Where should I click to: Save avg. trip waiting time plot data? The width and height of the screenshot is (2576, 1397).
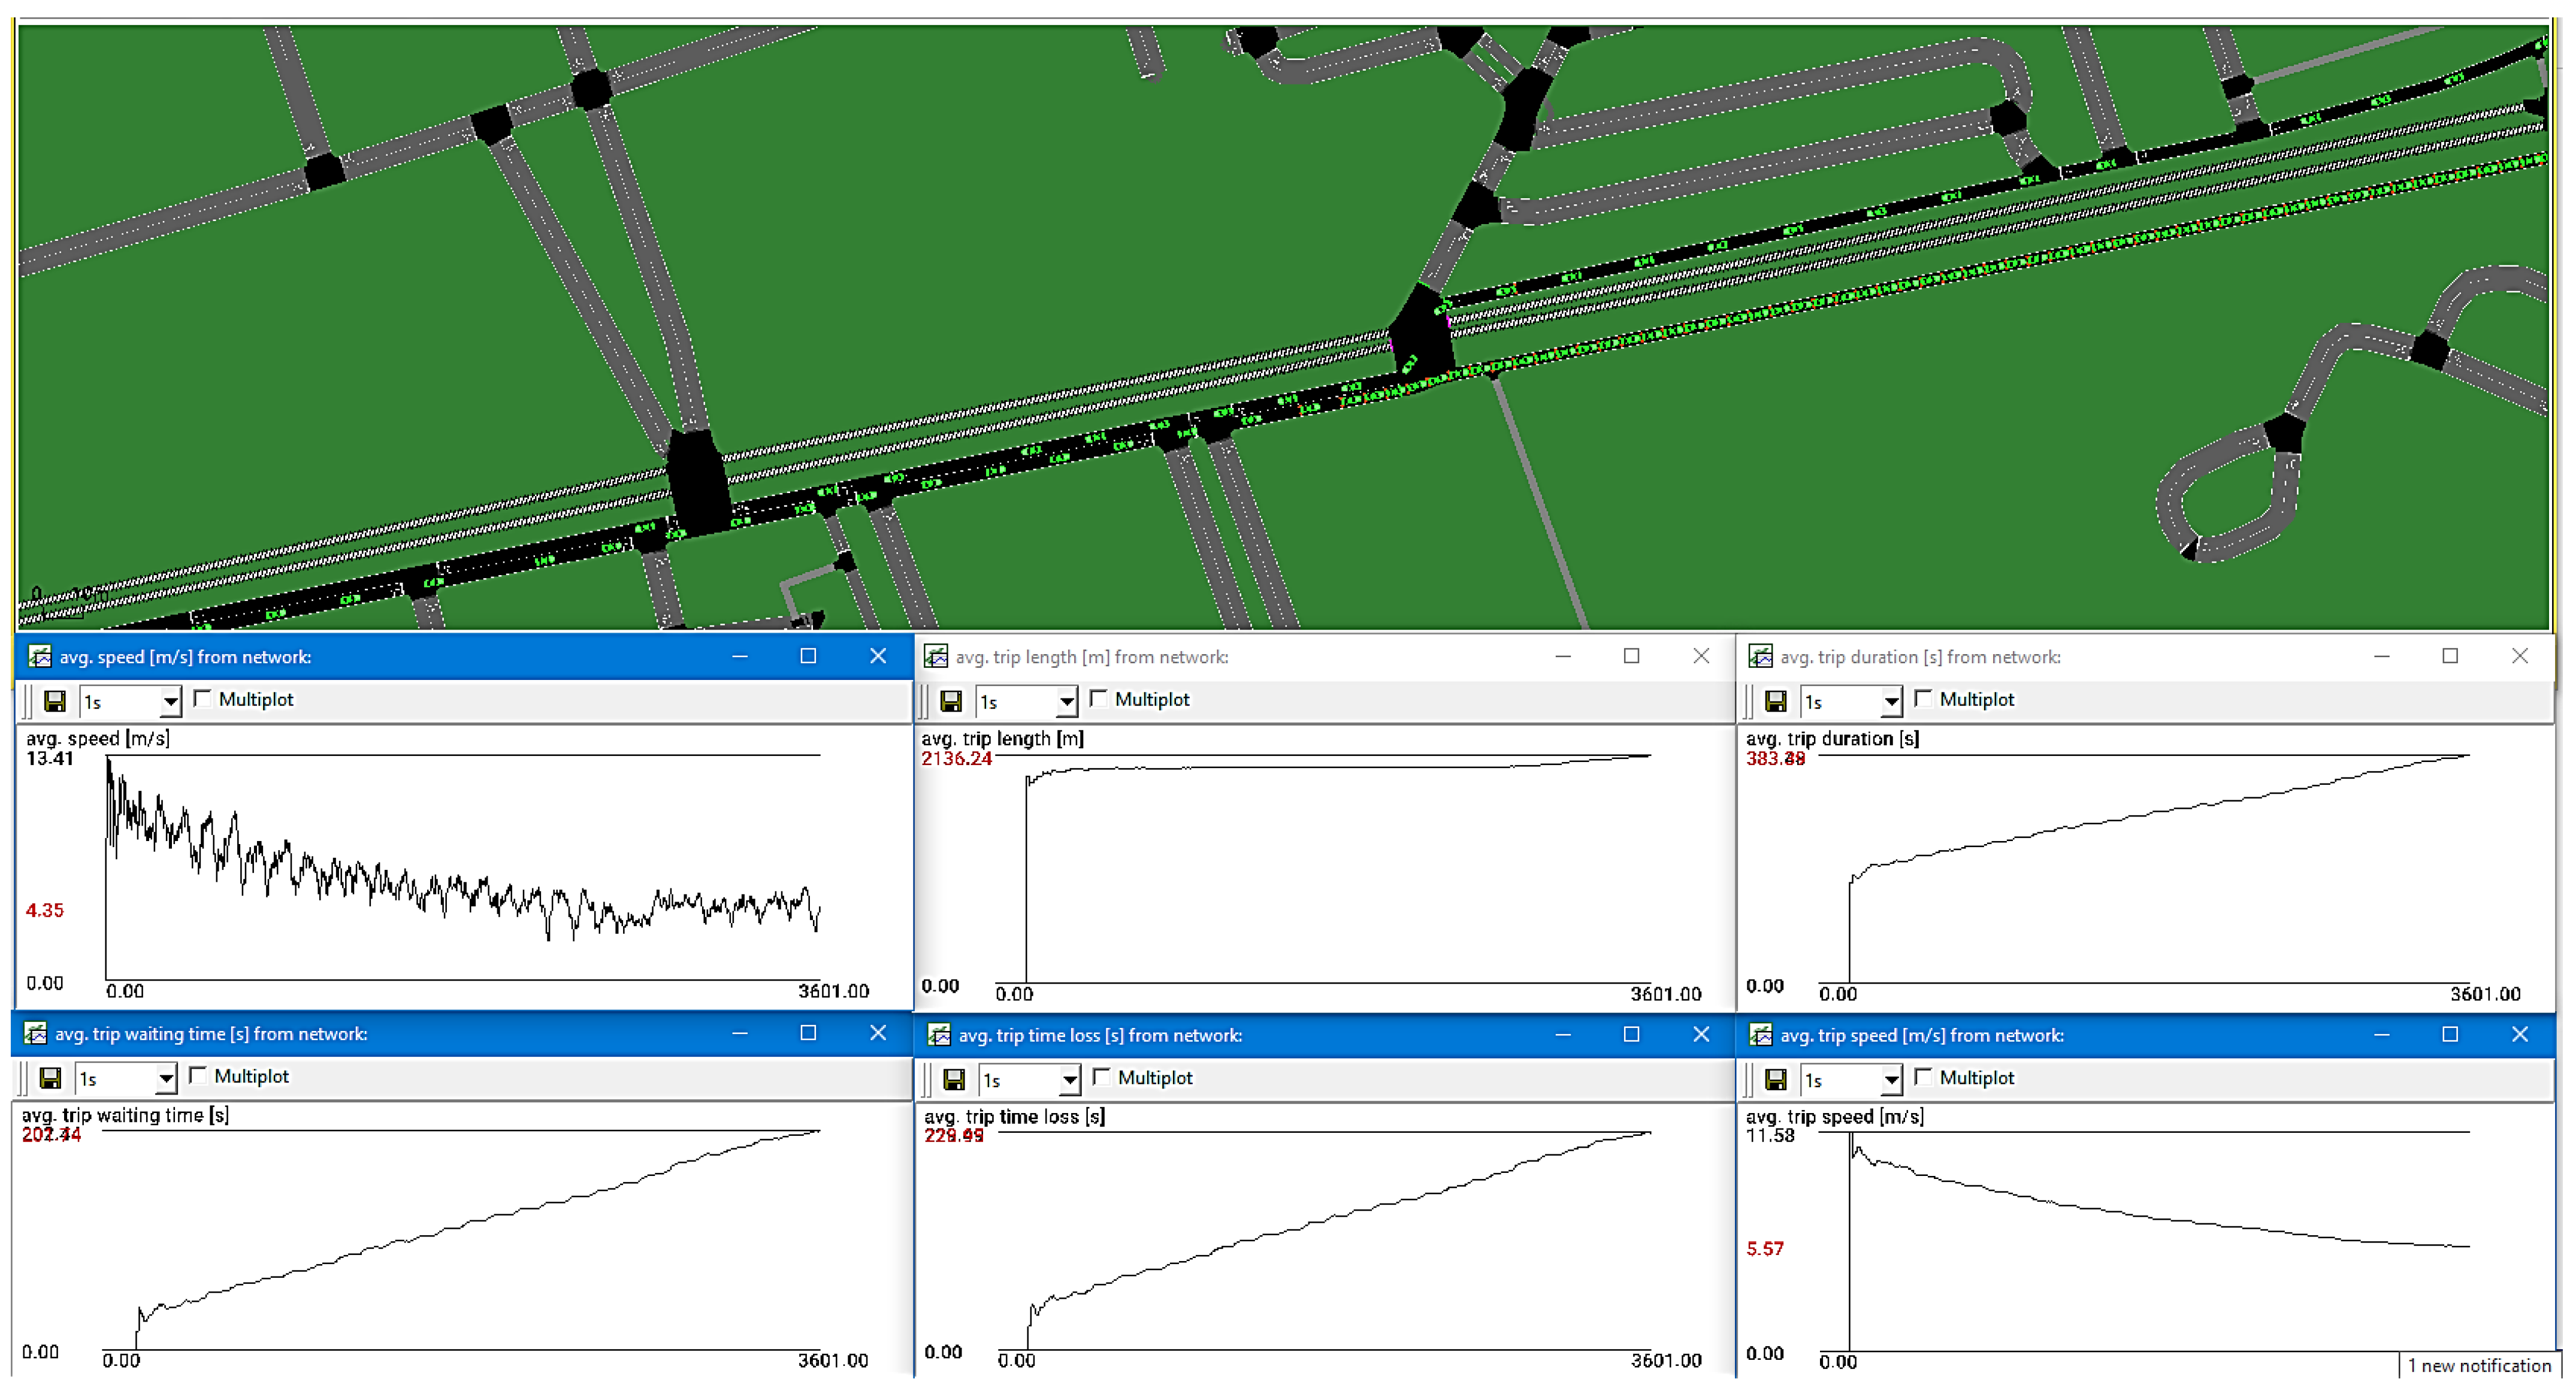(50, 1079)
